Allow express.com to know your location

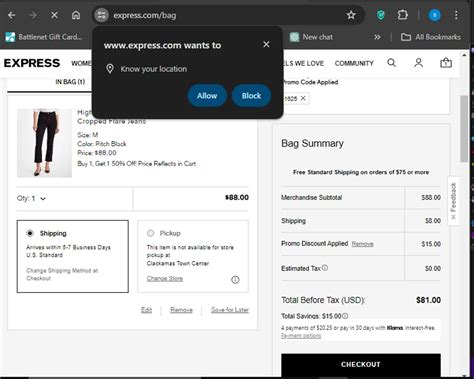[207, 96]
